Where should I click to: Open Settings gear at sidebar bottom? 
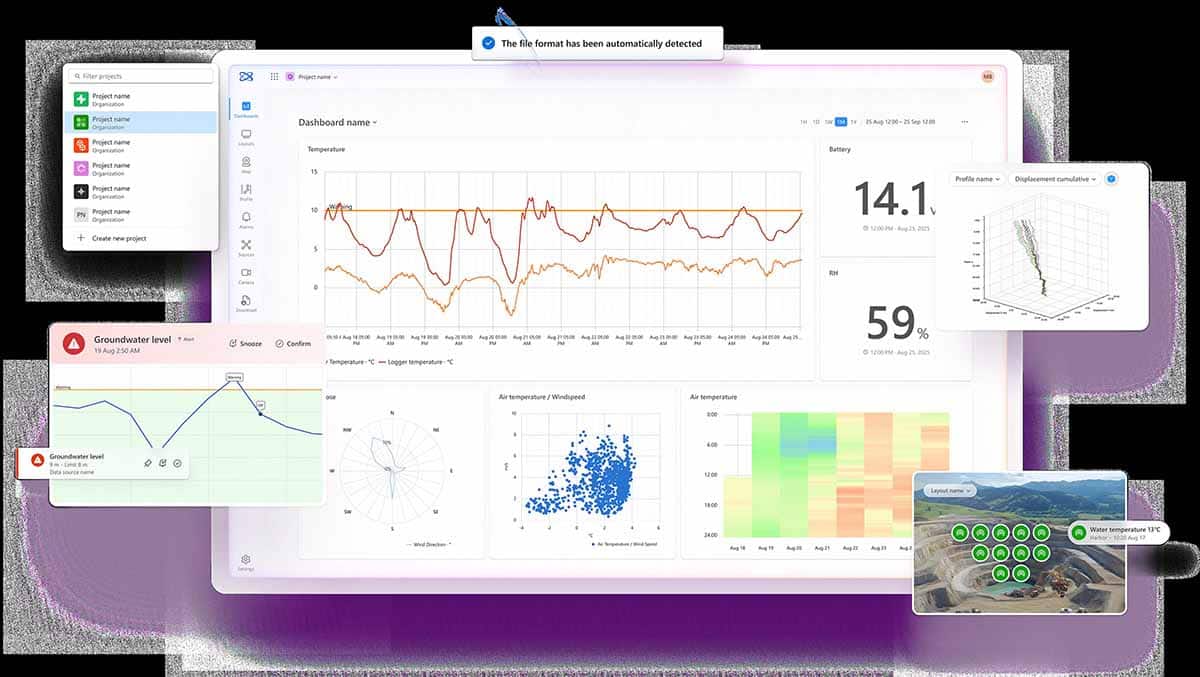[246, 561]
